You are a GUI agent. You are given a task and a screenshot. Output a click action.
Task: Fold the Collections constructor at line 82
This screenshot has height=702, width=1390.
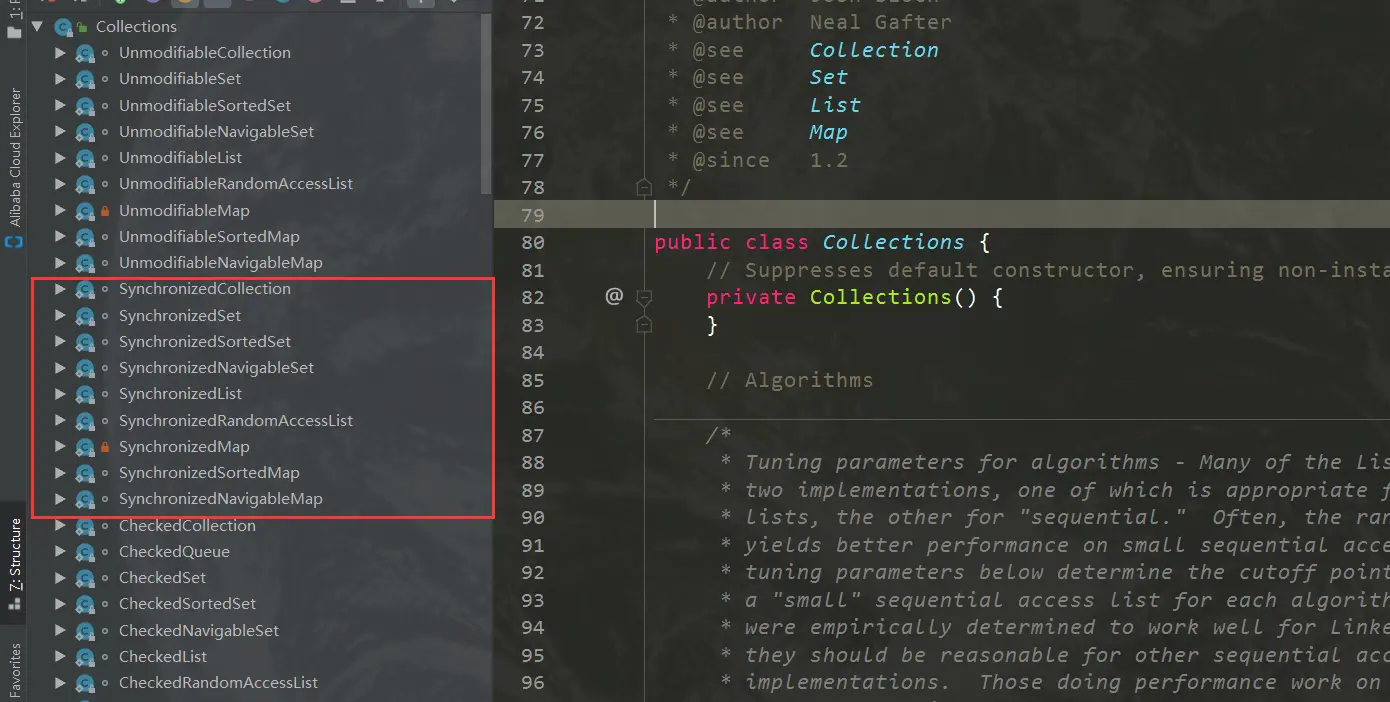(644, 297)
